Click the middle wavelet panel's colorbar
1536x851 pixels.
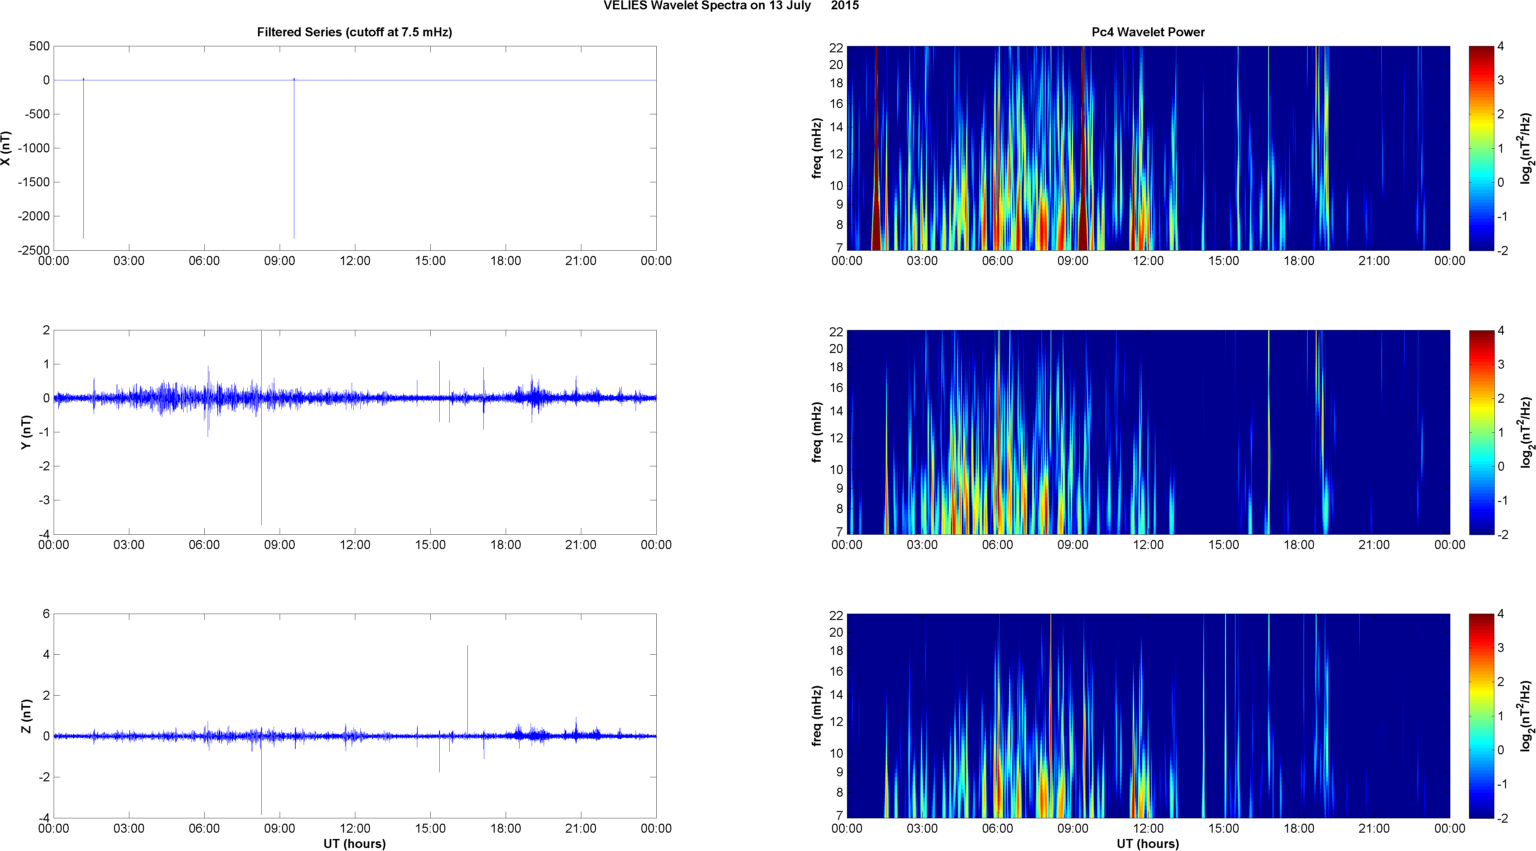(1481, 432)
